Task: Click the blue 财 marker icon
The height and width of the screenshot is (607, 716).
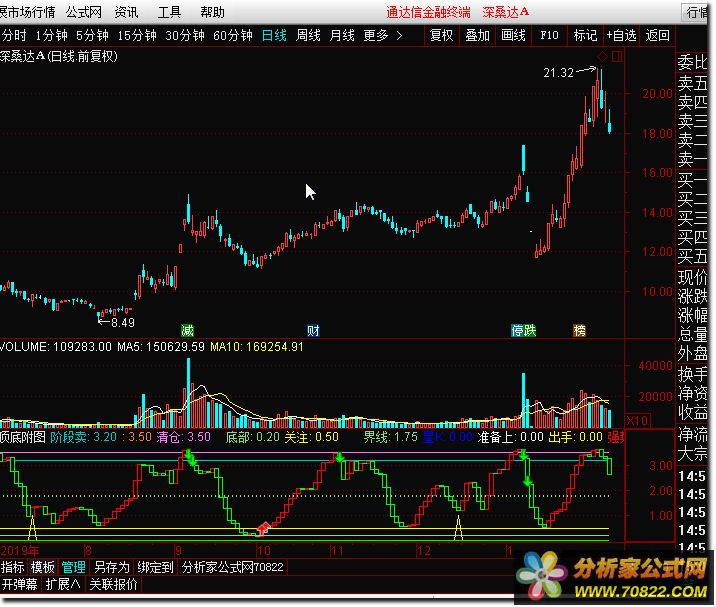Action: pos(313,330)
